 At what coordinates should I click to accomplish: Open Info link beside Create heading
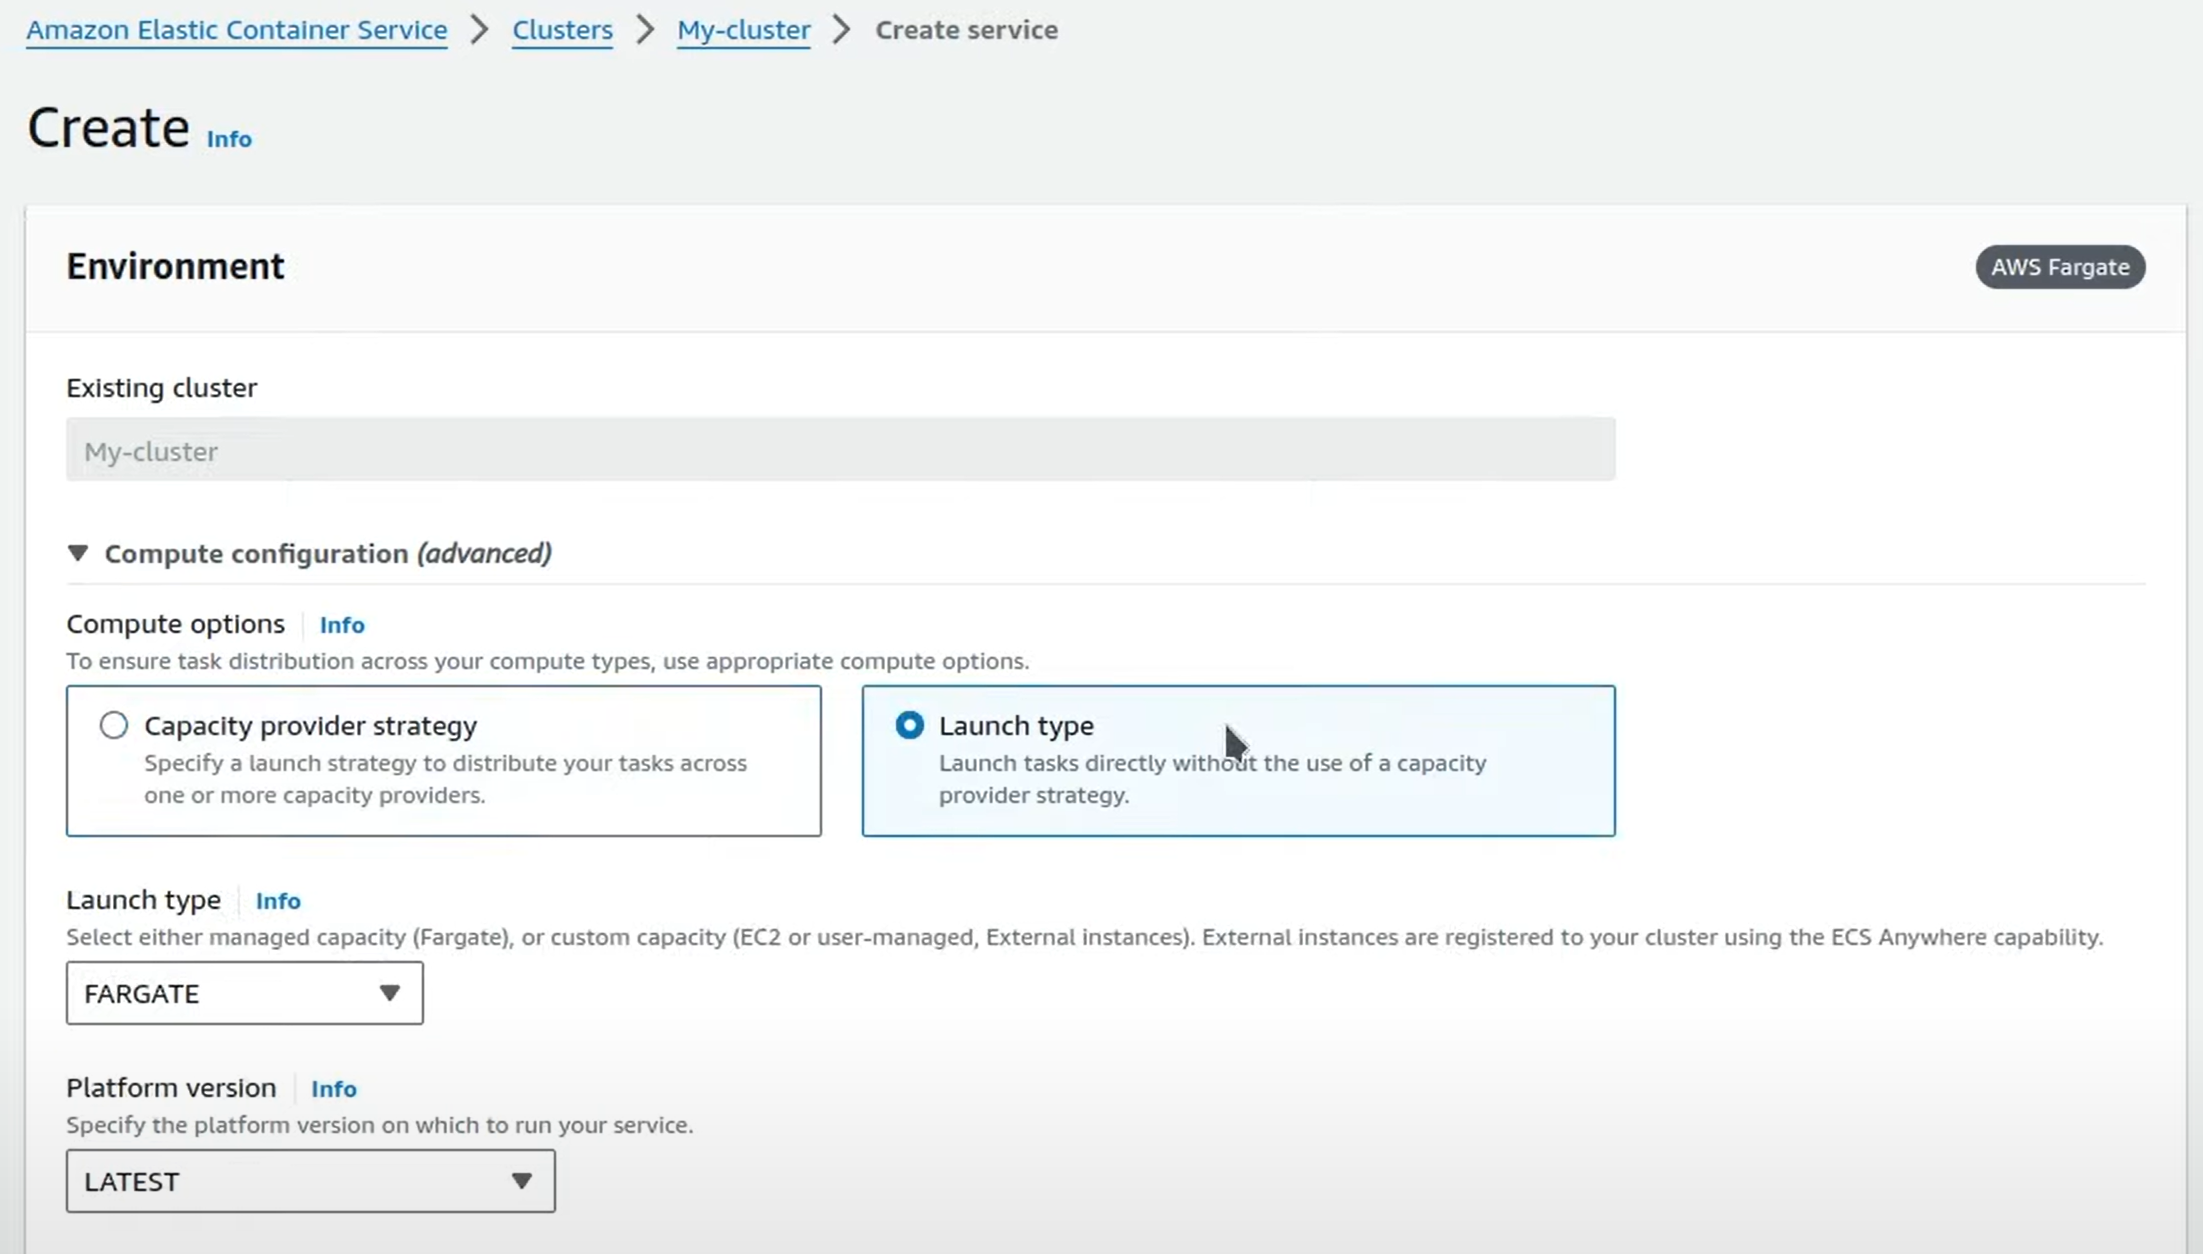click(229, 139)
